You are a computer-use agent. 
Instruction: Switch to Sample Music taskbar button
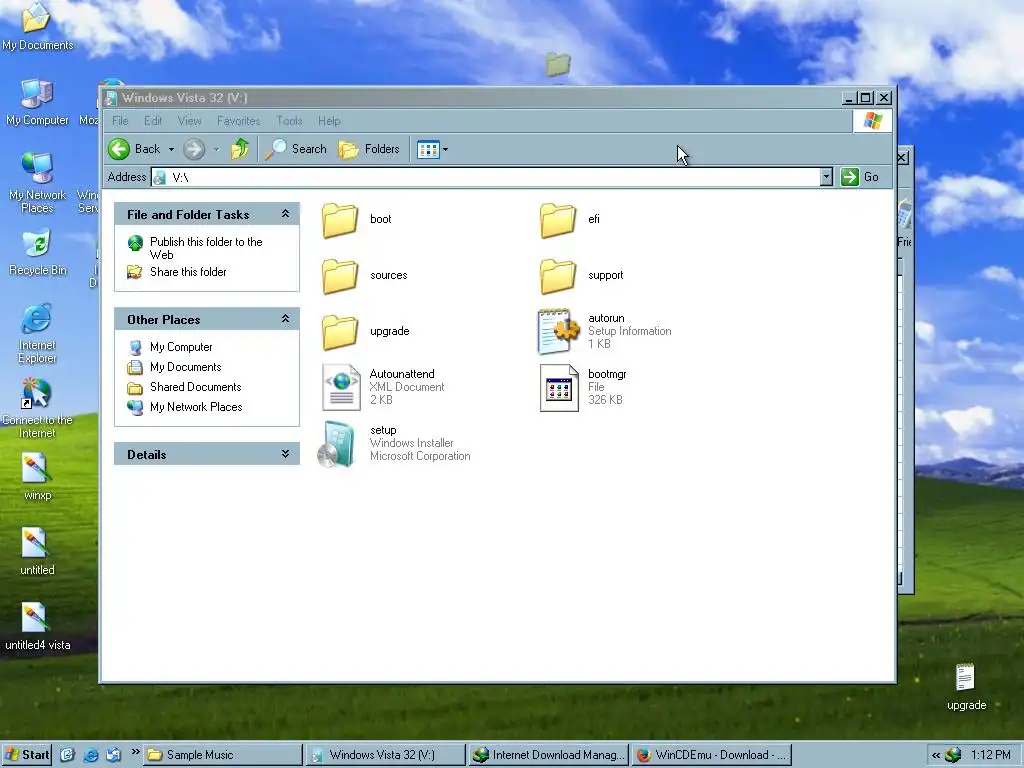click(x=223, y=755)
